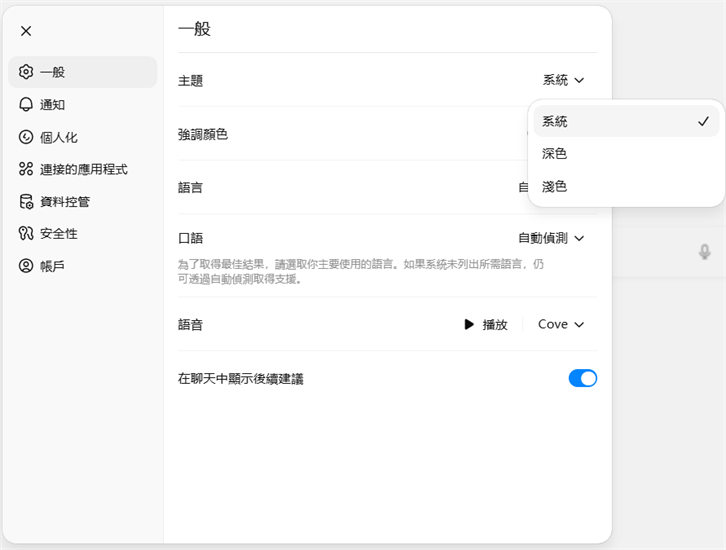Play the voice sample with 播放
Image resolution: width=726 pixels, height=550 pixels.
(486, 325)
